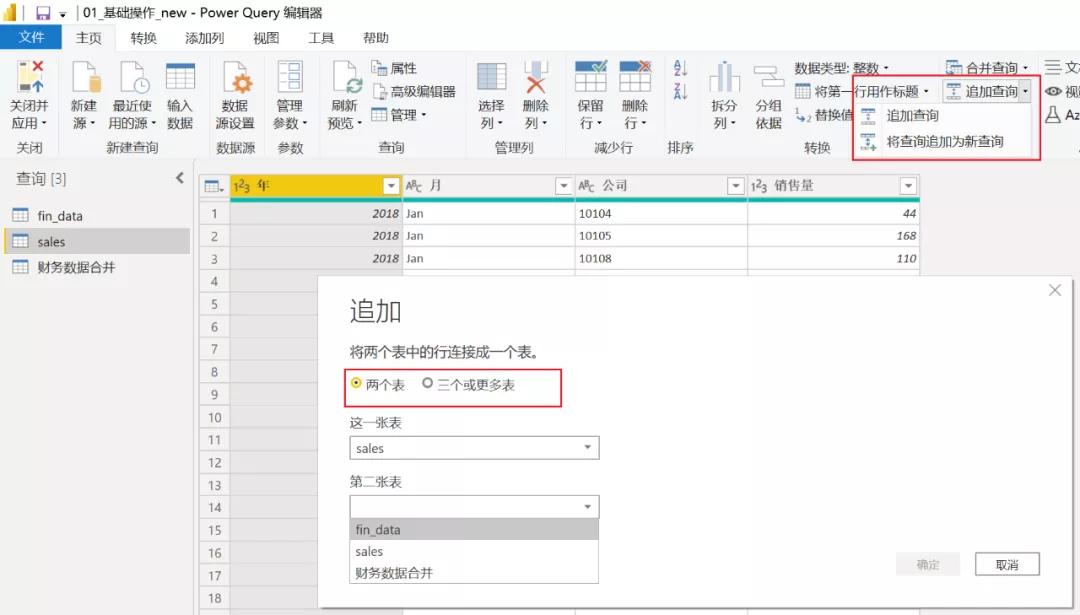Pick sales from the dropdown list
The width and height of the screenshot is (1080, 615).
(475, 552)
